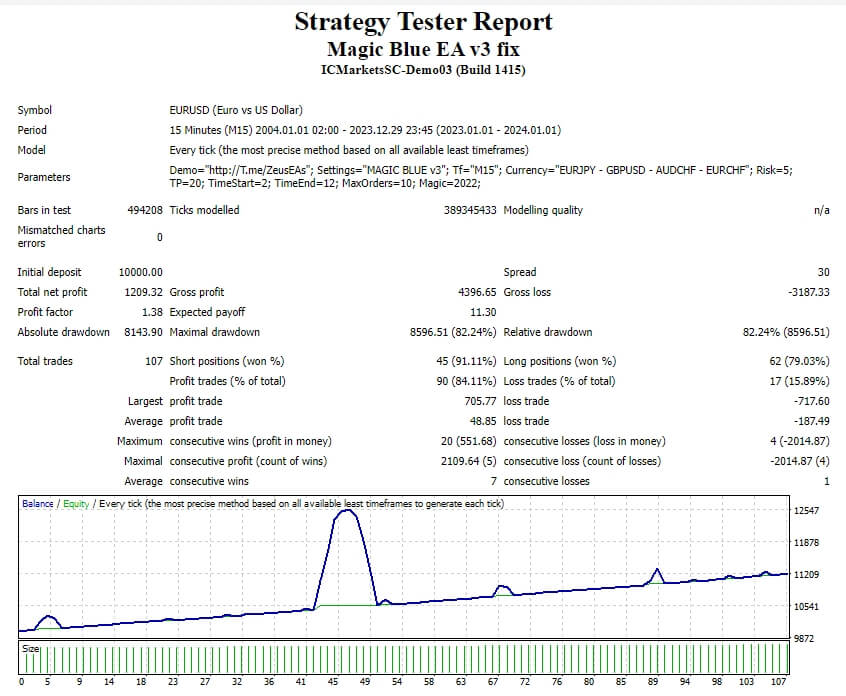
Task: Click the 12547 value on the chart axis
Action: (x=806, y=510)
